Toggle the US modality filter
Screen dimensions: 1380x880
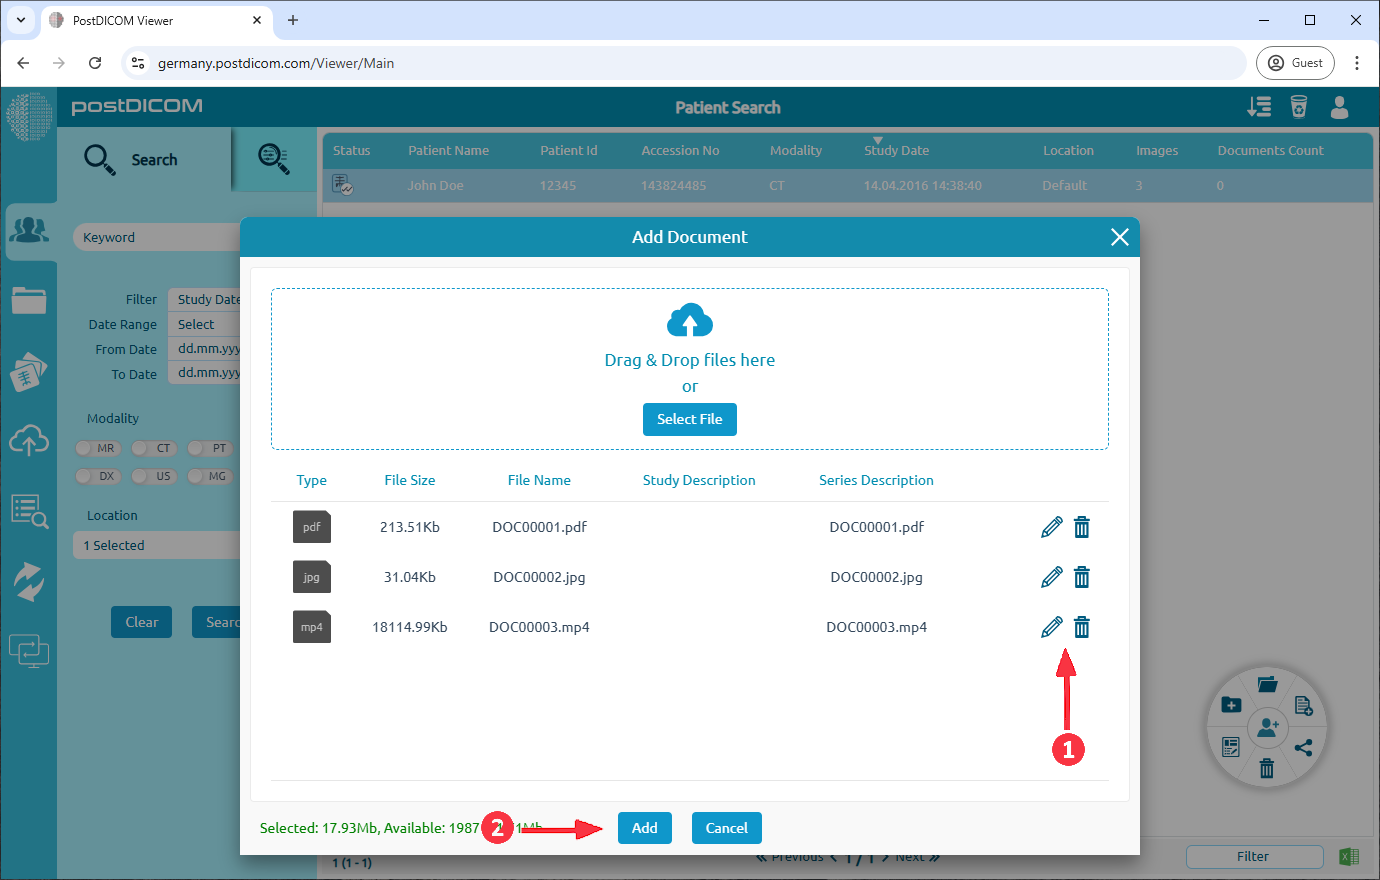153,476
